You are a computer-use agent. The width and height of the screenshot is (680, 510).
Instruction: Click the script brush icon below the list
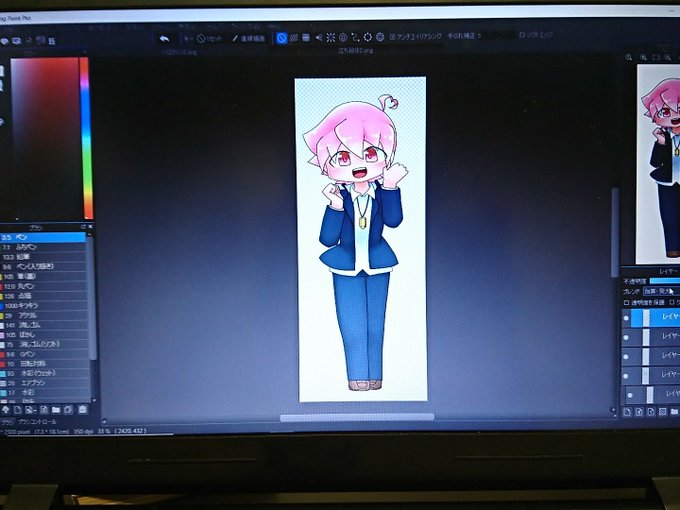44,409
